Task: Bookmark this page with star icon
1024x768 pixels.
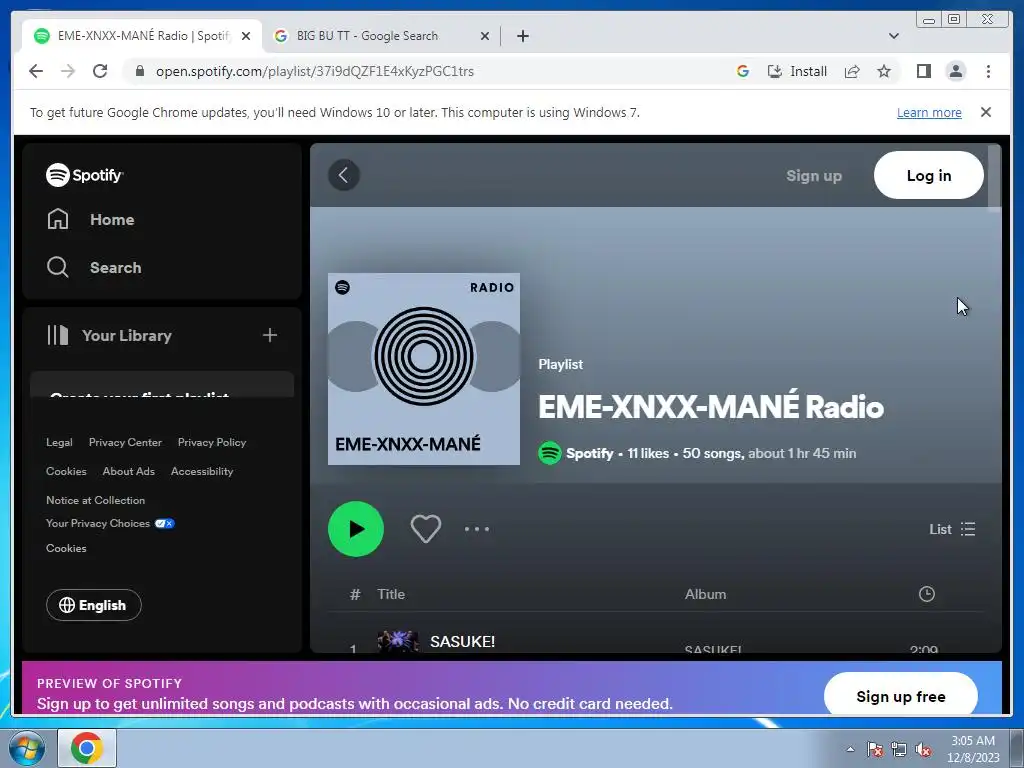Action: point(884,71)
